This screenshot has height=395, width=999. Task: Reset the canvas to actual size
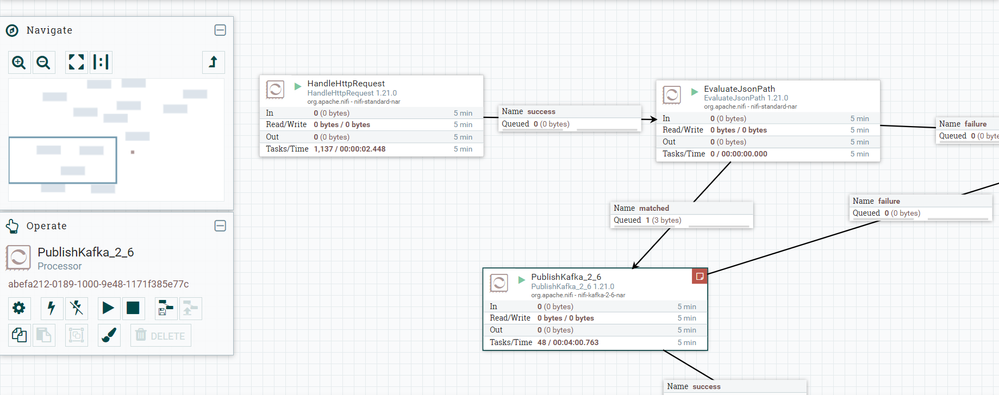[101, 62]
